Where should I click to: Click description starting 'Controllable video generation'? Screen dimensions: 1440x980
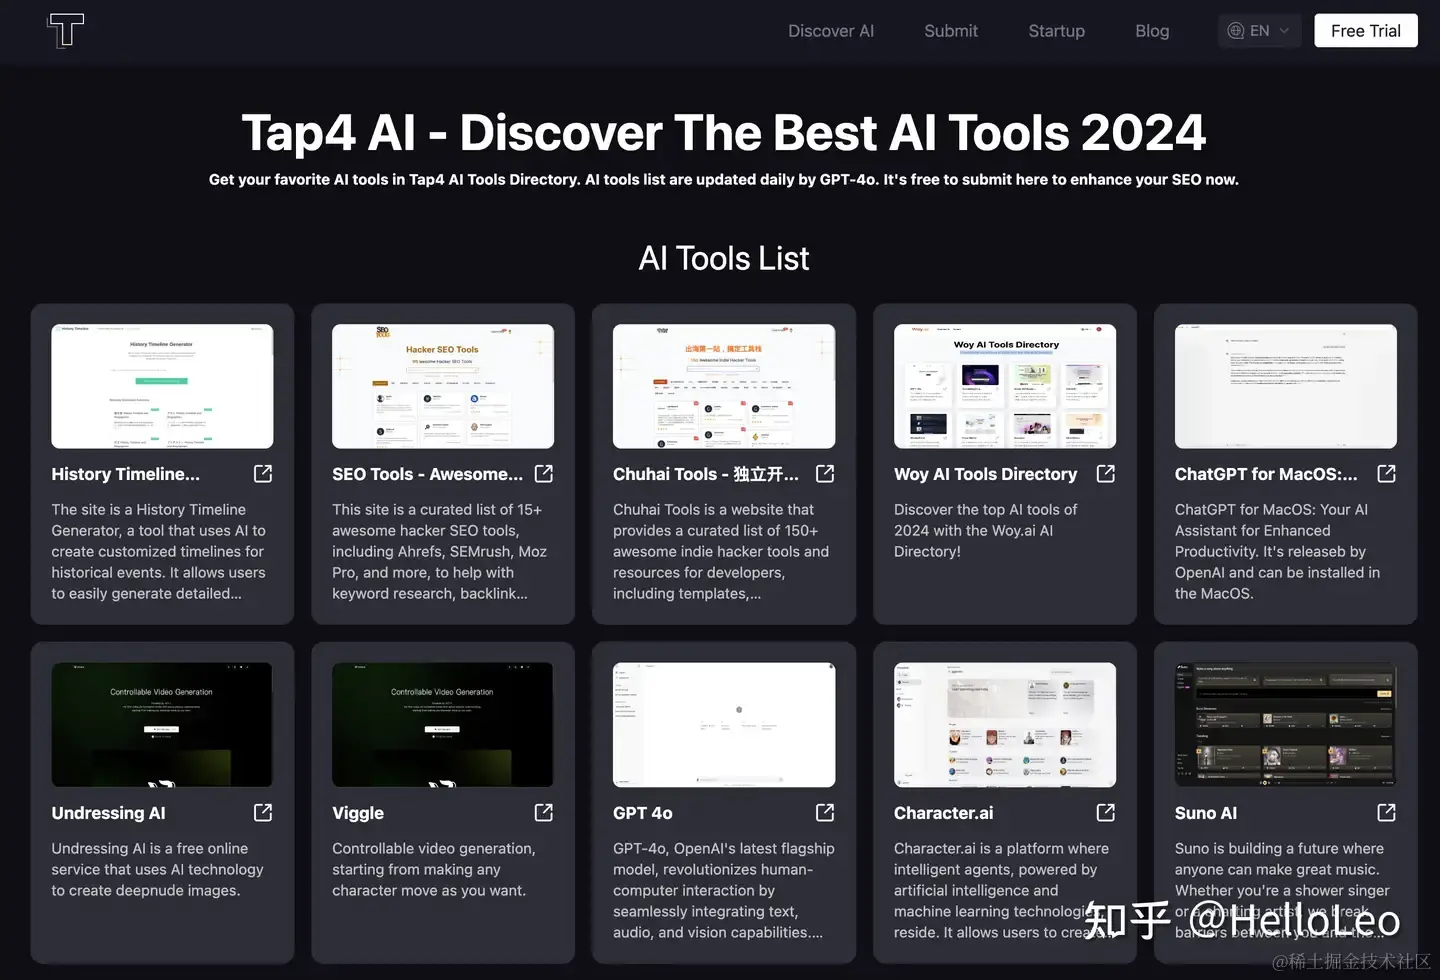[434, 869]
